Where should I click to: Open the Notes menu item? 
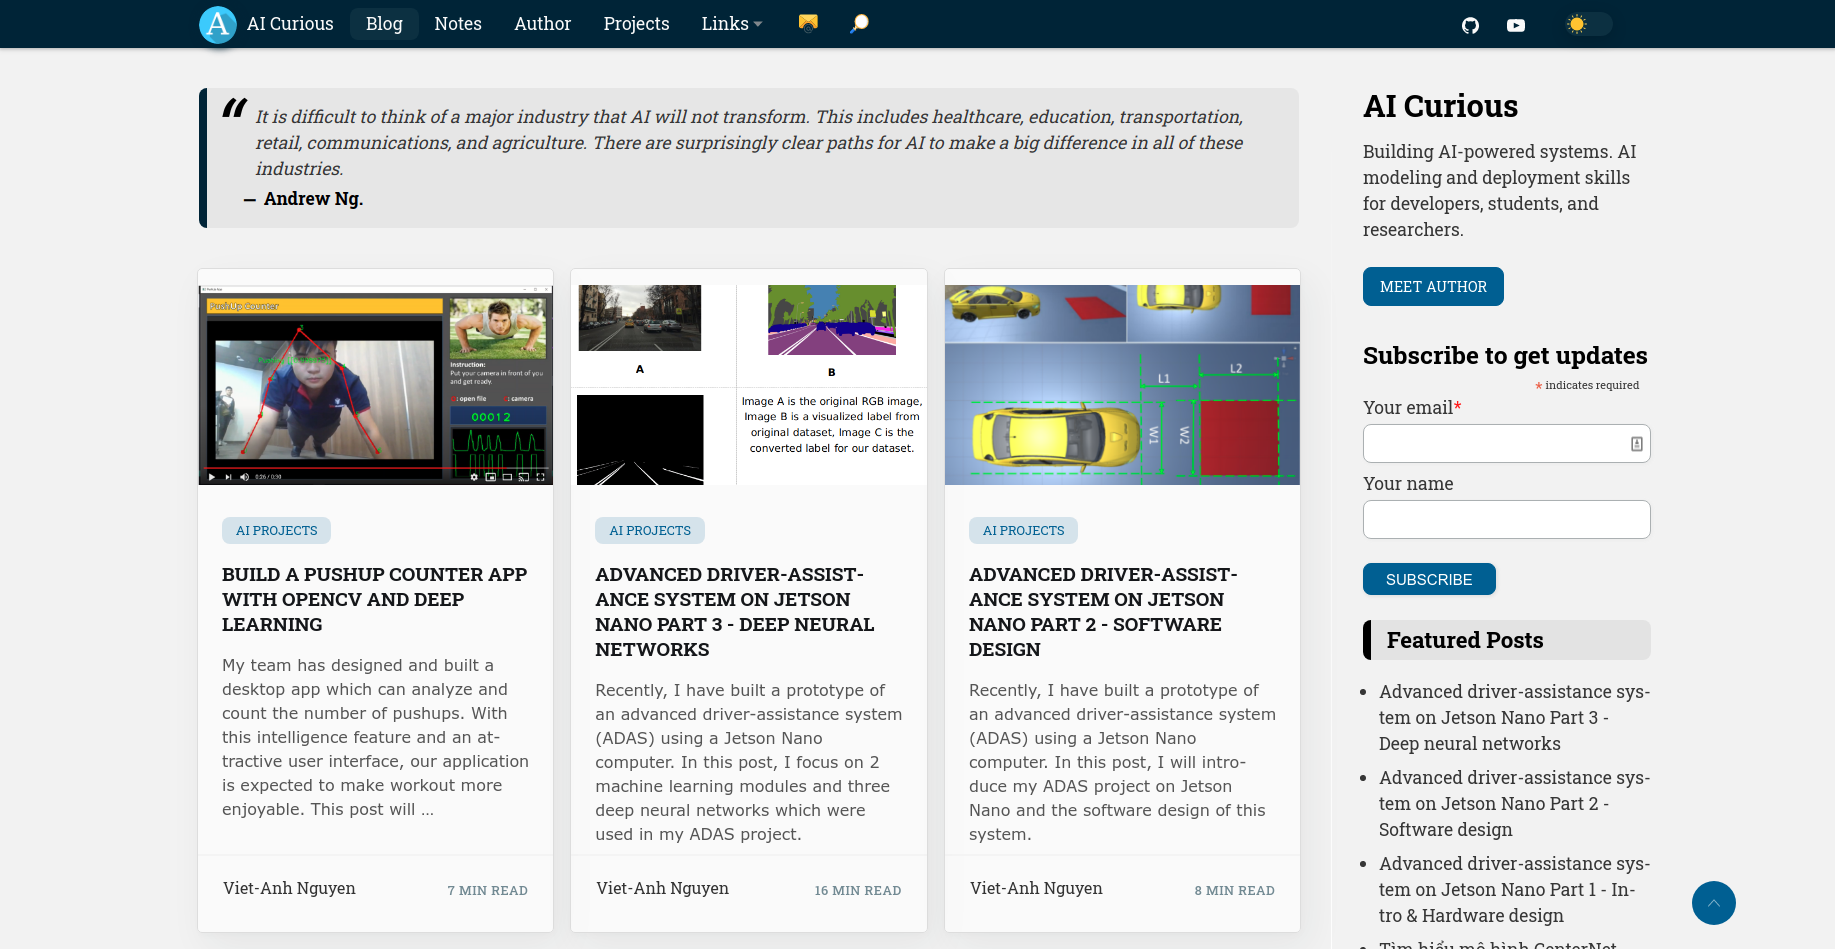[x=458, y=24]
